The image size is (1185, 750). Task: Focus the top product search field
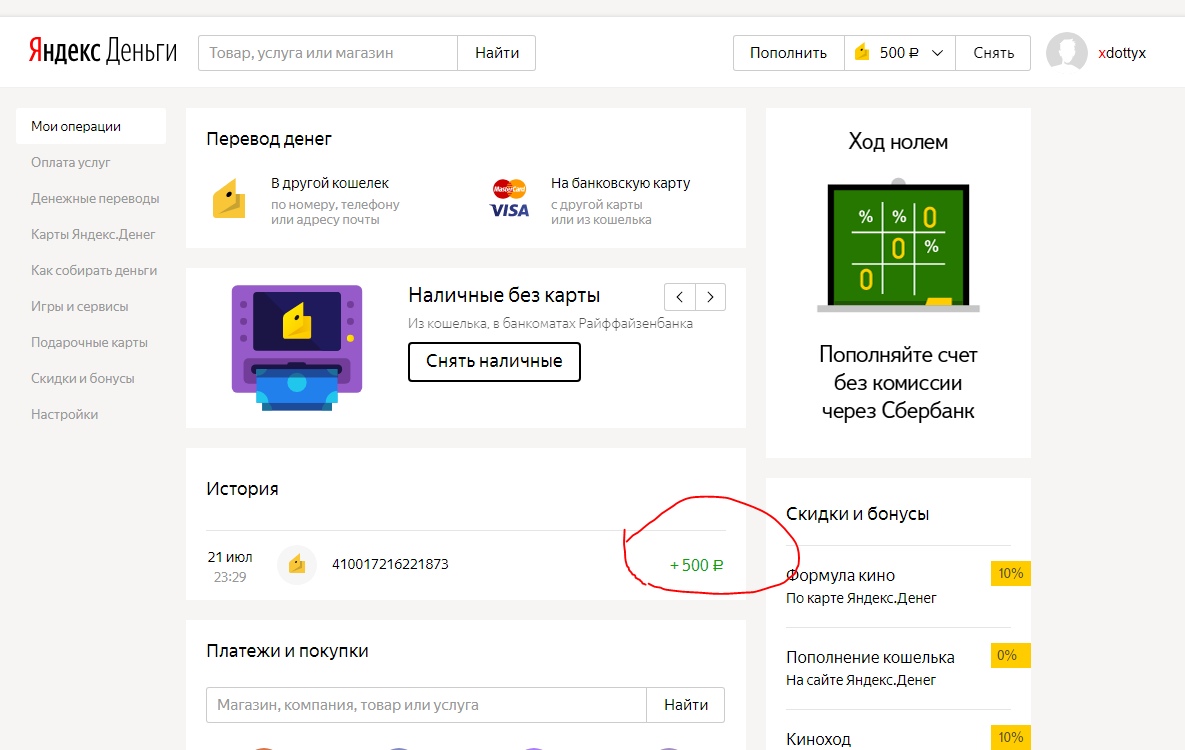[328, 53]
